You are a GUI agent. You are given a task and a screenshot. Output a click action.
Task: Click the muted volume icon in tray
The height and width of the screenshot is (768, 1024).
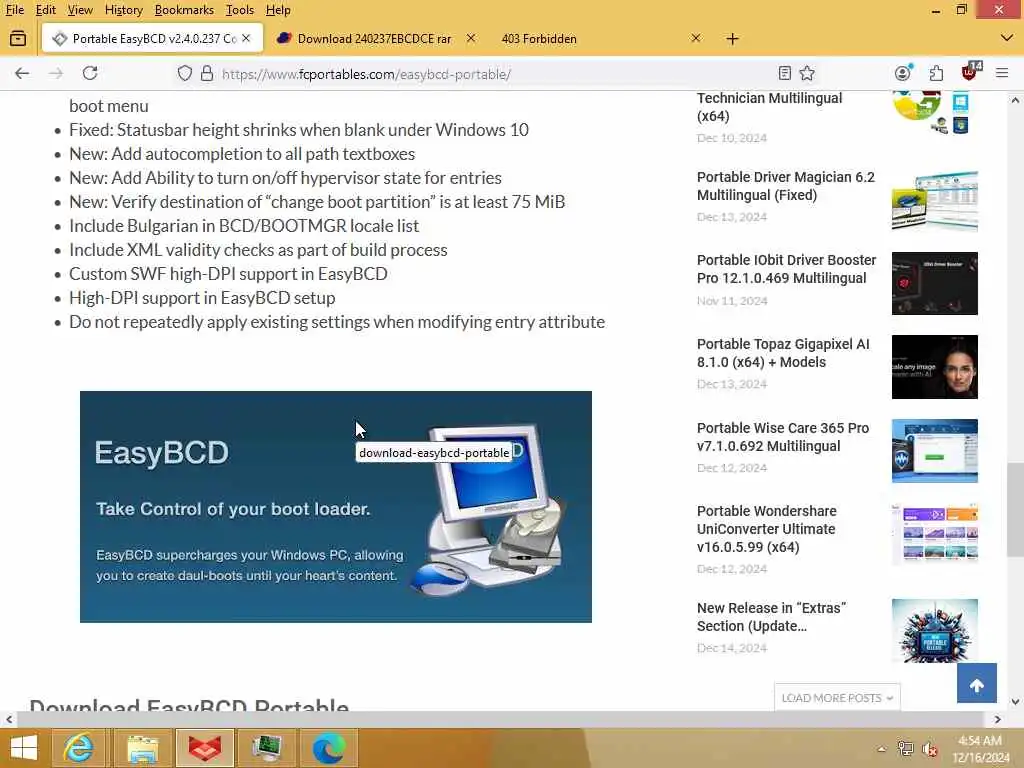pos(930,749)
